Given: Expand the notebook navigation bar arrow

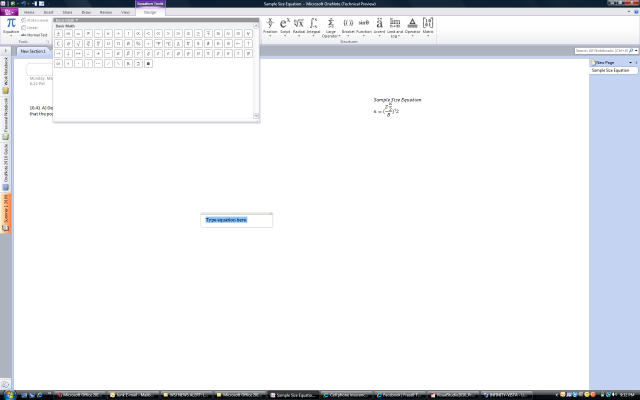Looking at the screenshot, I should tap(6, 51).
